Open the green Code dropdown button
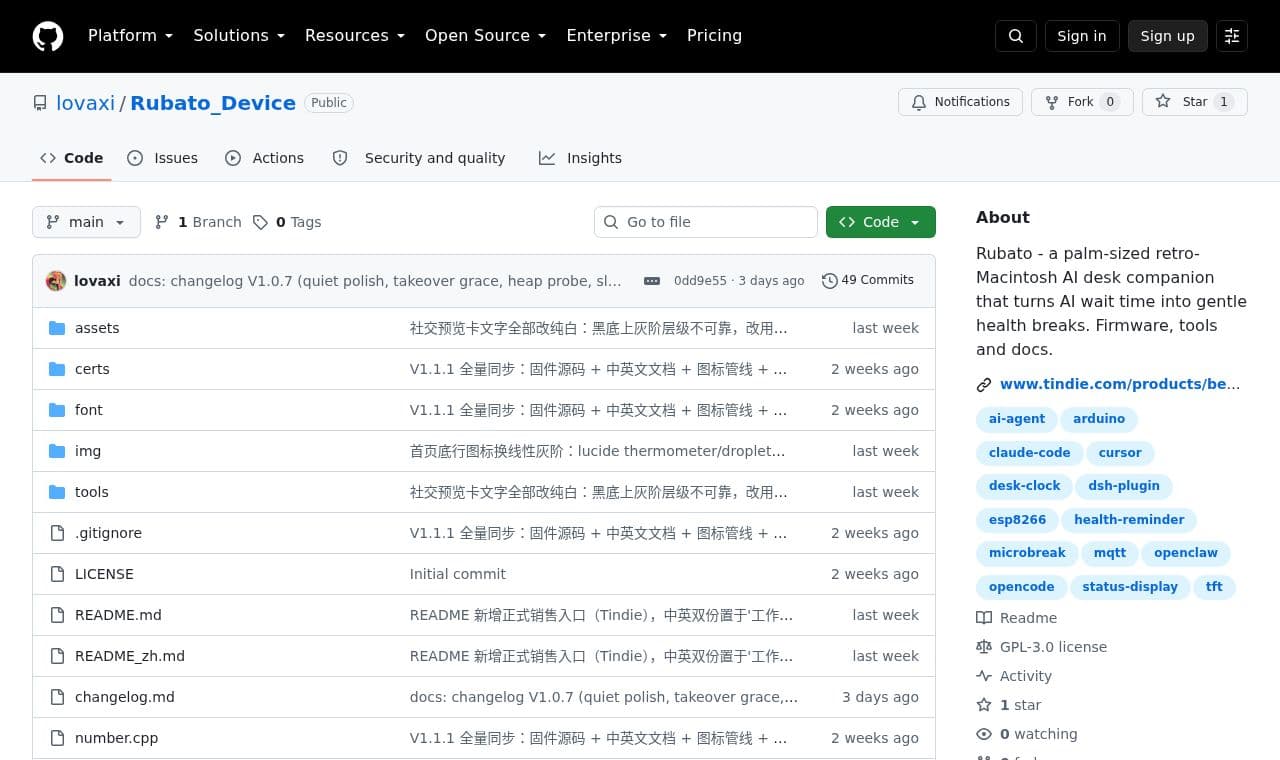 tap(881, 222)
